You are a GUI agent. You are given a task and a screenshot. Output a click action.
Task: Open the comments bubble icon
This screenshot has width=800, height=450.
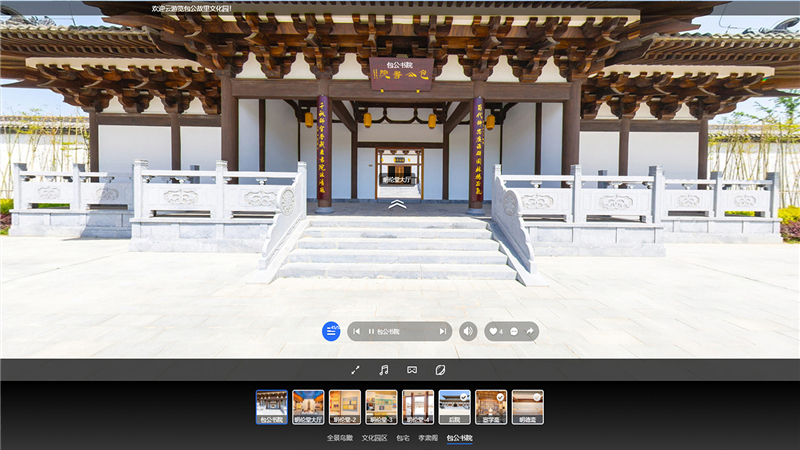(x=514, y=331)
